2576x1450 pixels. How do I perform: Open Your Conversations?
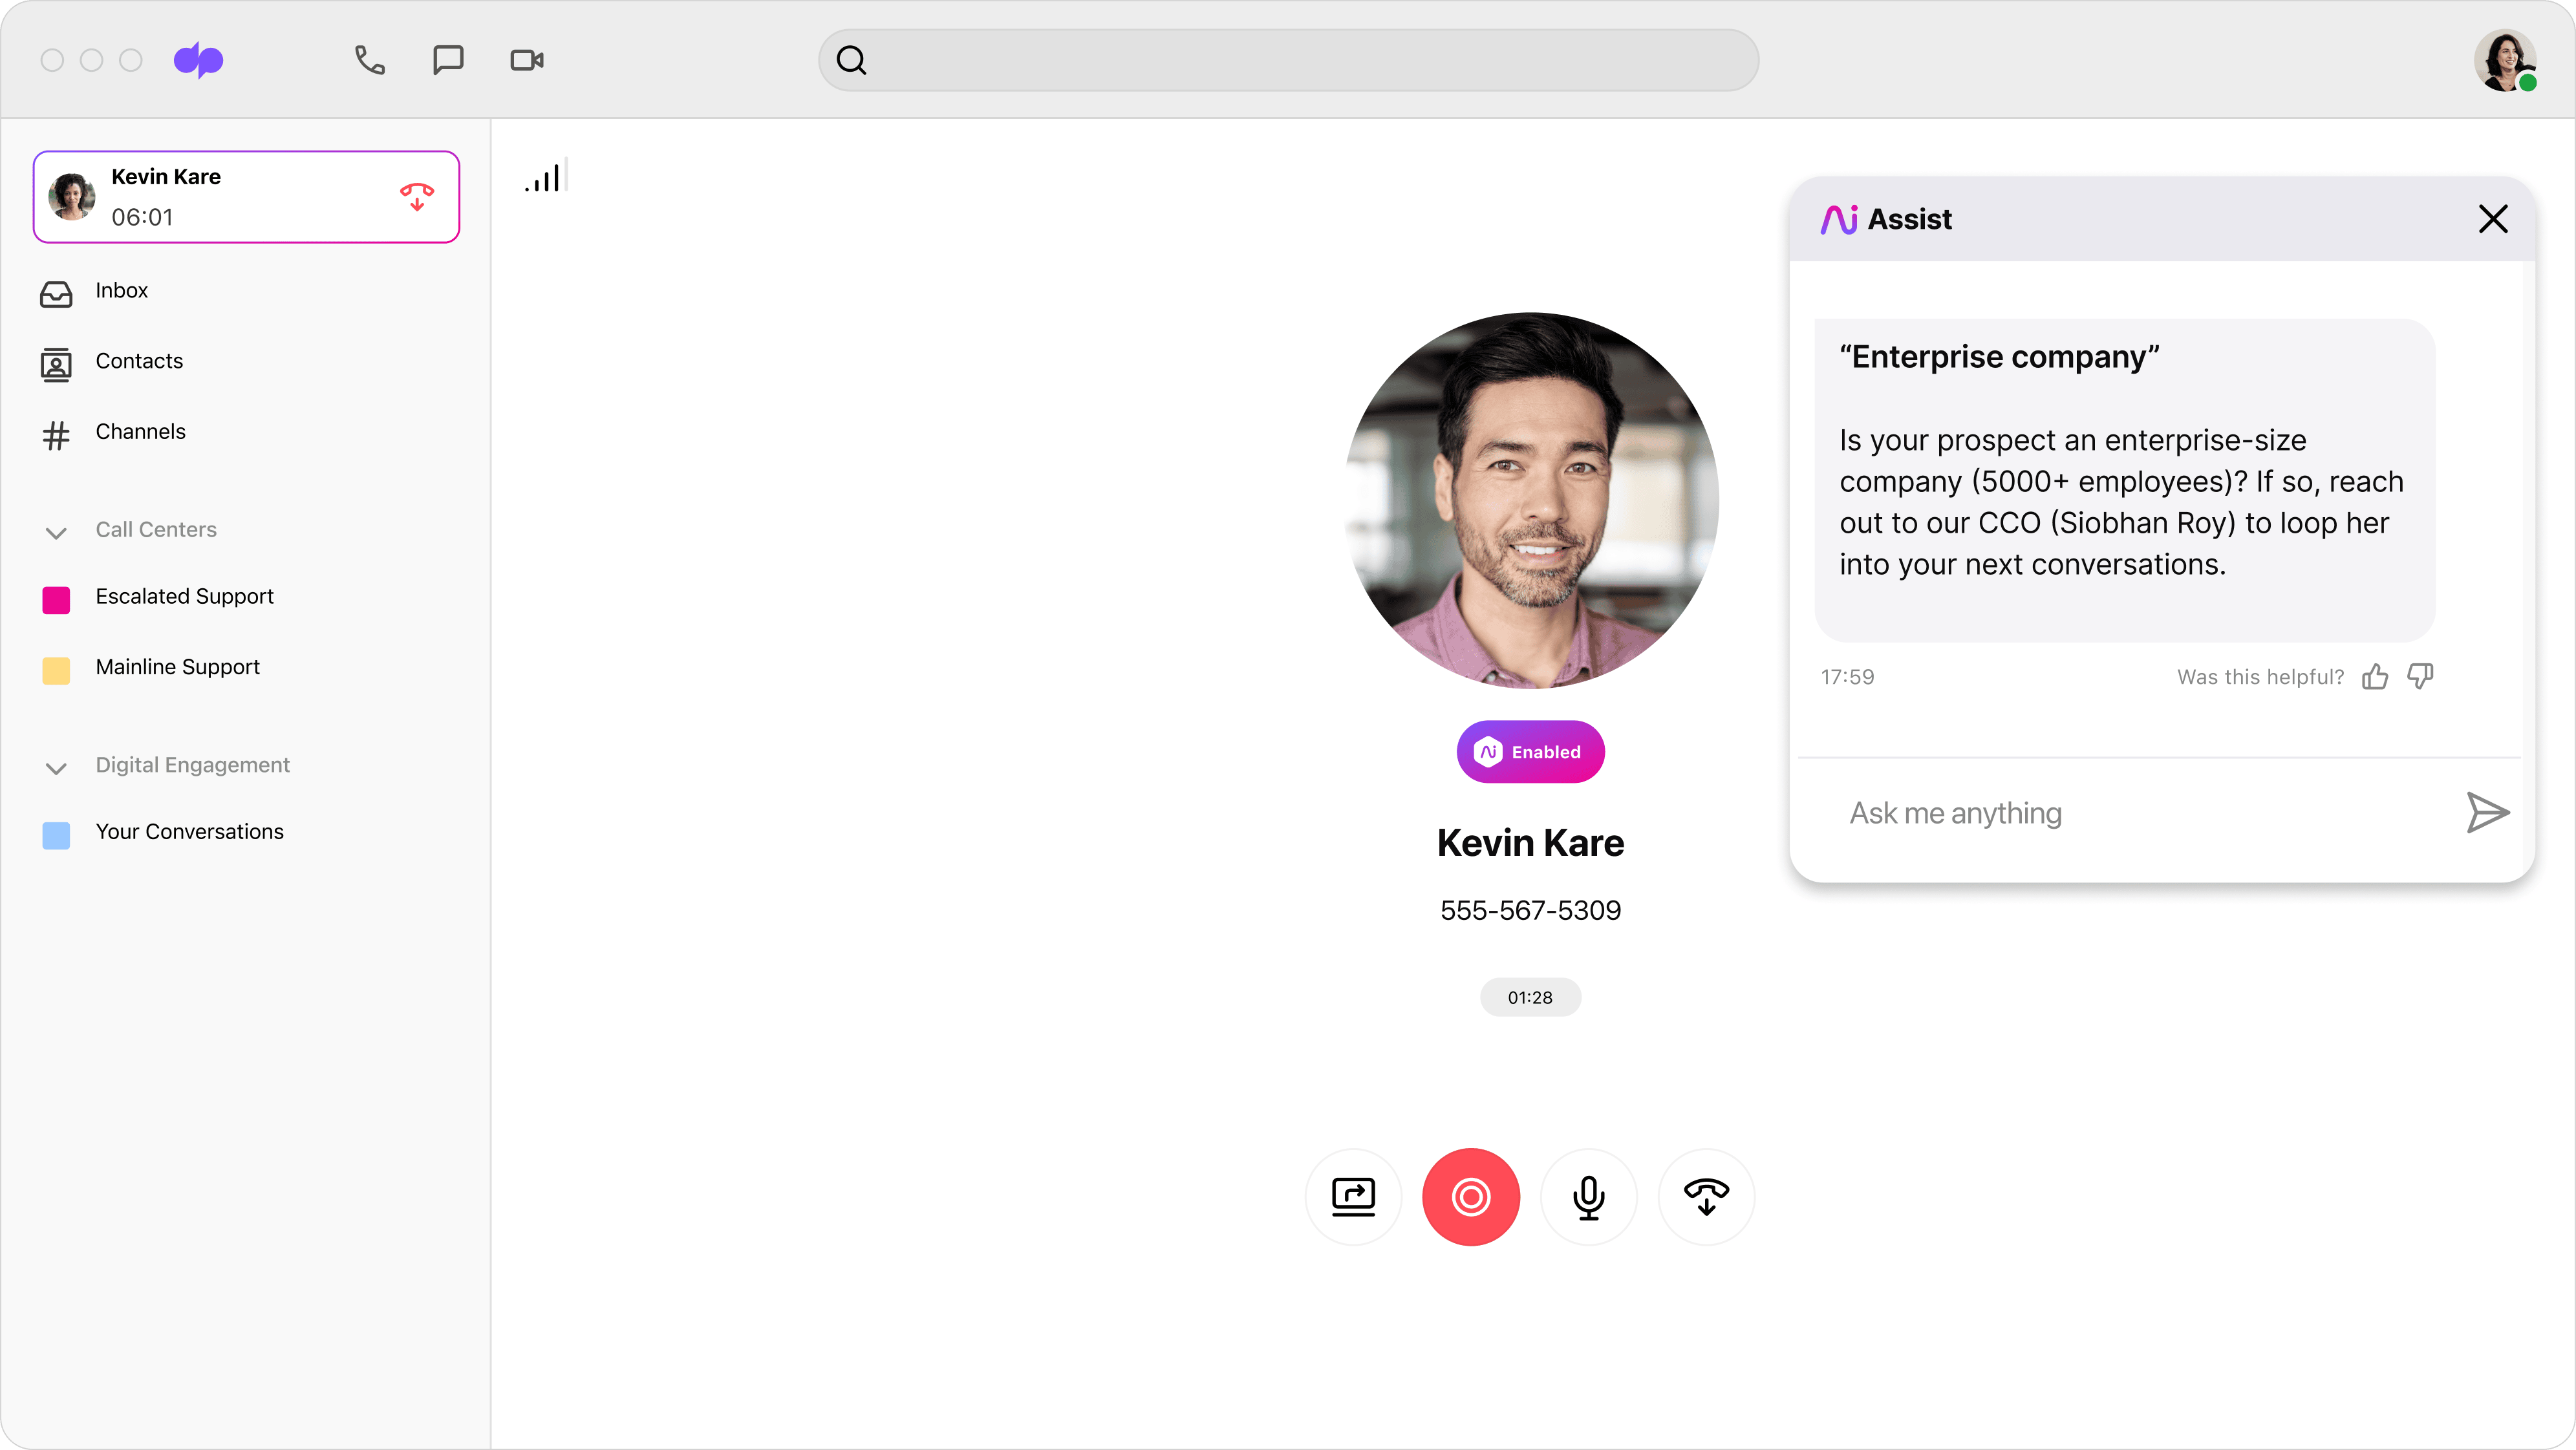coord(190,831)
